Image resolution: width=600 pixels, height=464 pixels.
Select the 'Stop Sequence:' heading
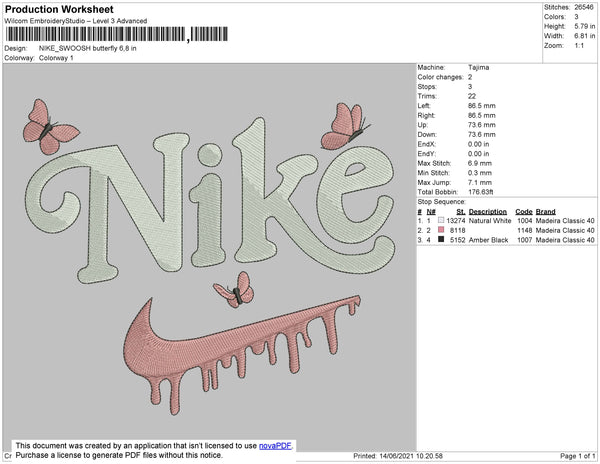(442, 202)
